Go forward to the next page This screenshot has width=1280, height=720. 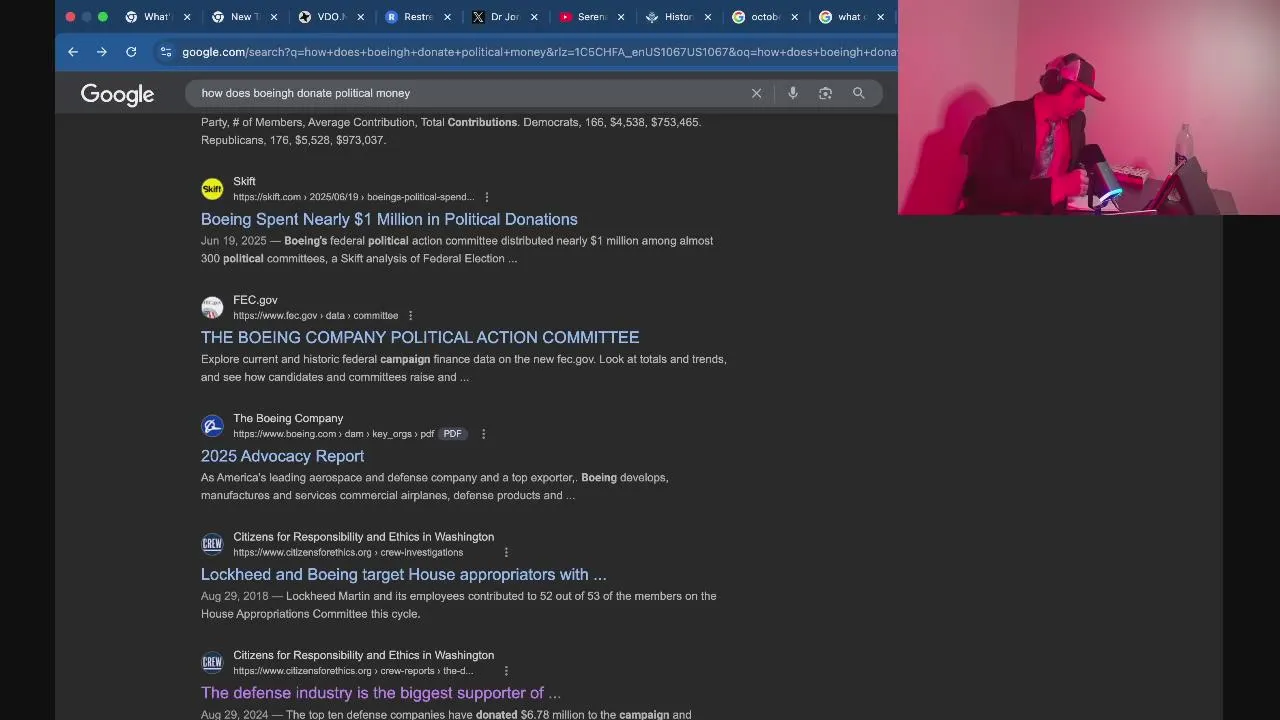point(102,52)
